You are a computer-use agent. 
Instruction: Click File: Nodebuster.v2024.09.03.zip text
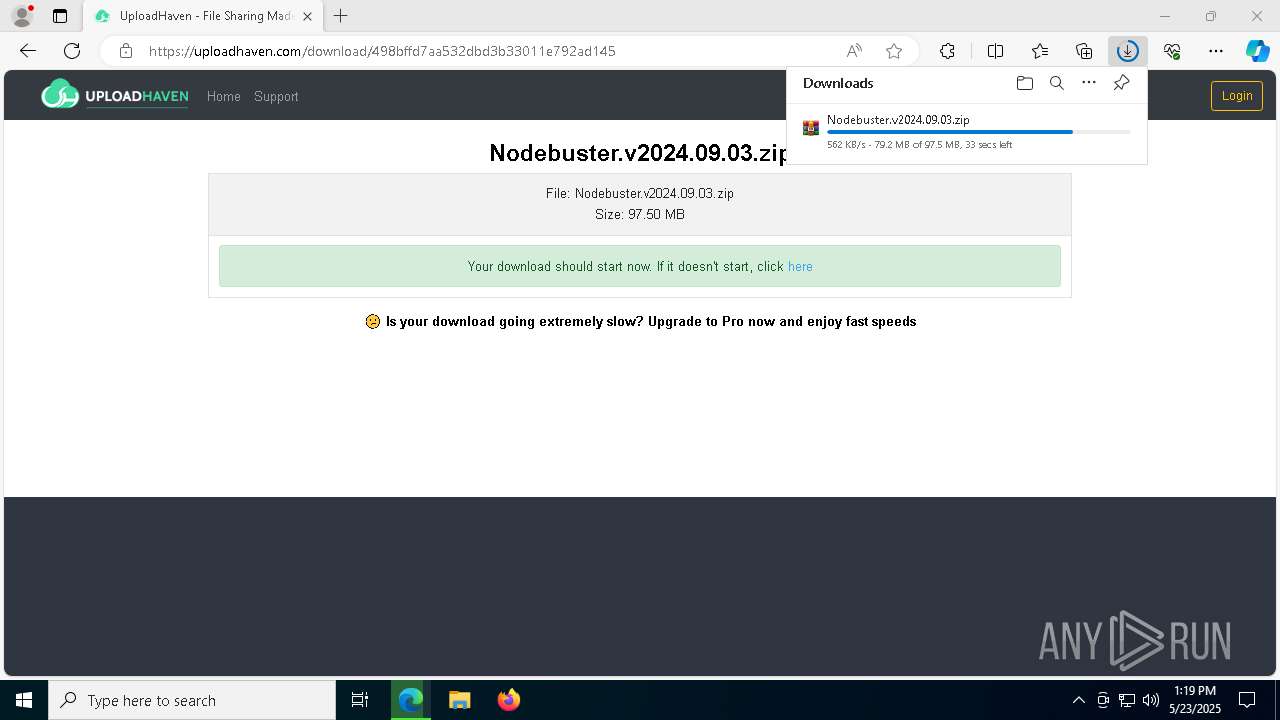coord(640,193)
